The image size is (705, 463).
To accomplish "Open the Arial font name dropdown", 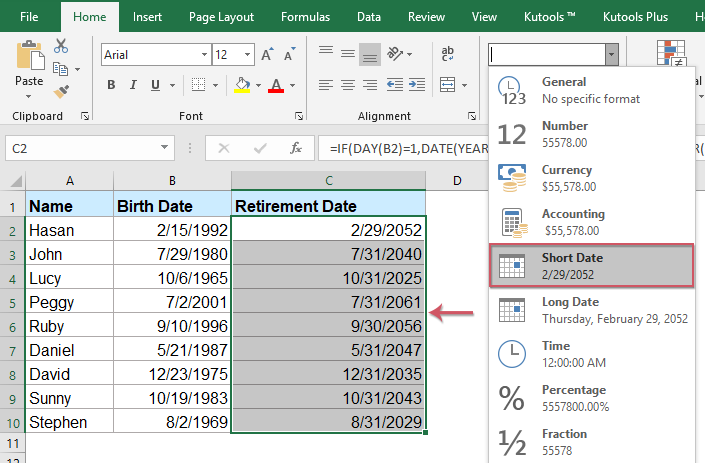I will pos(204,55).
